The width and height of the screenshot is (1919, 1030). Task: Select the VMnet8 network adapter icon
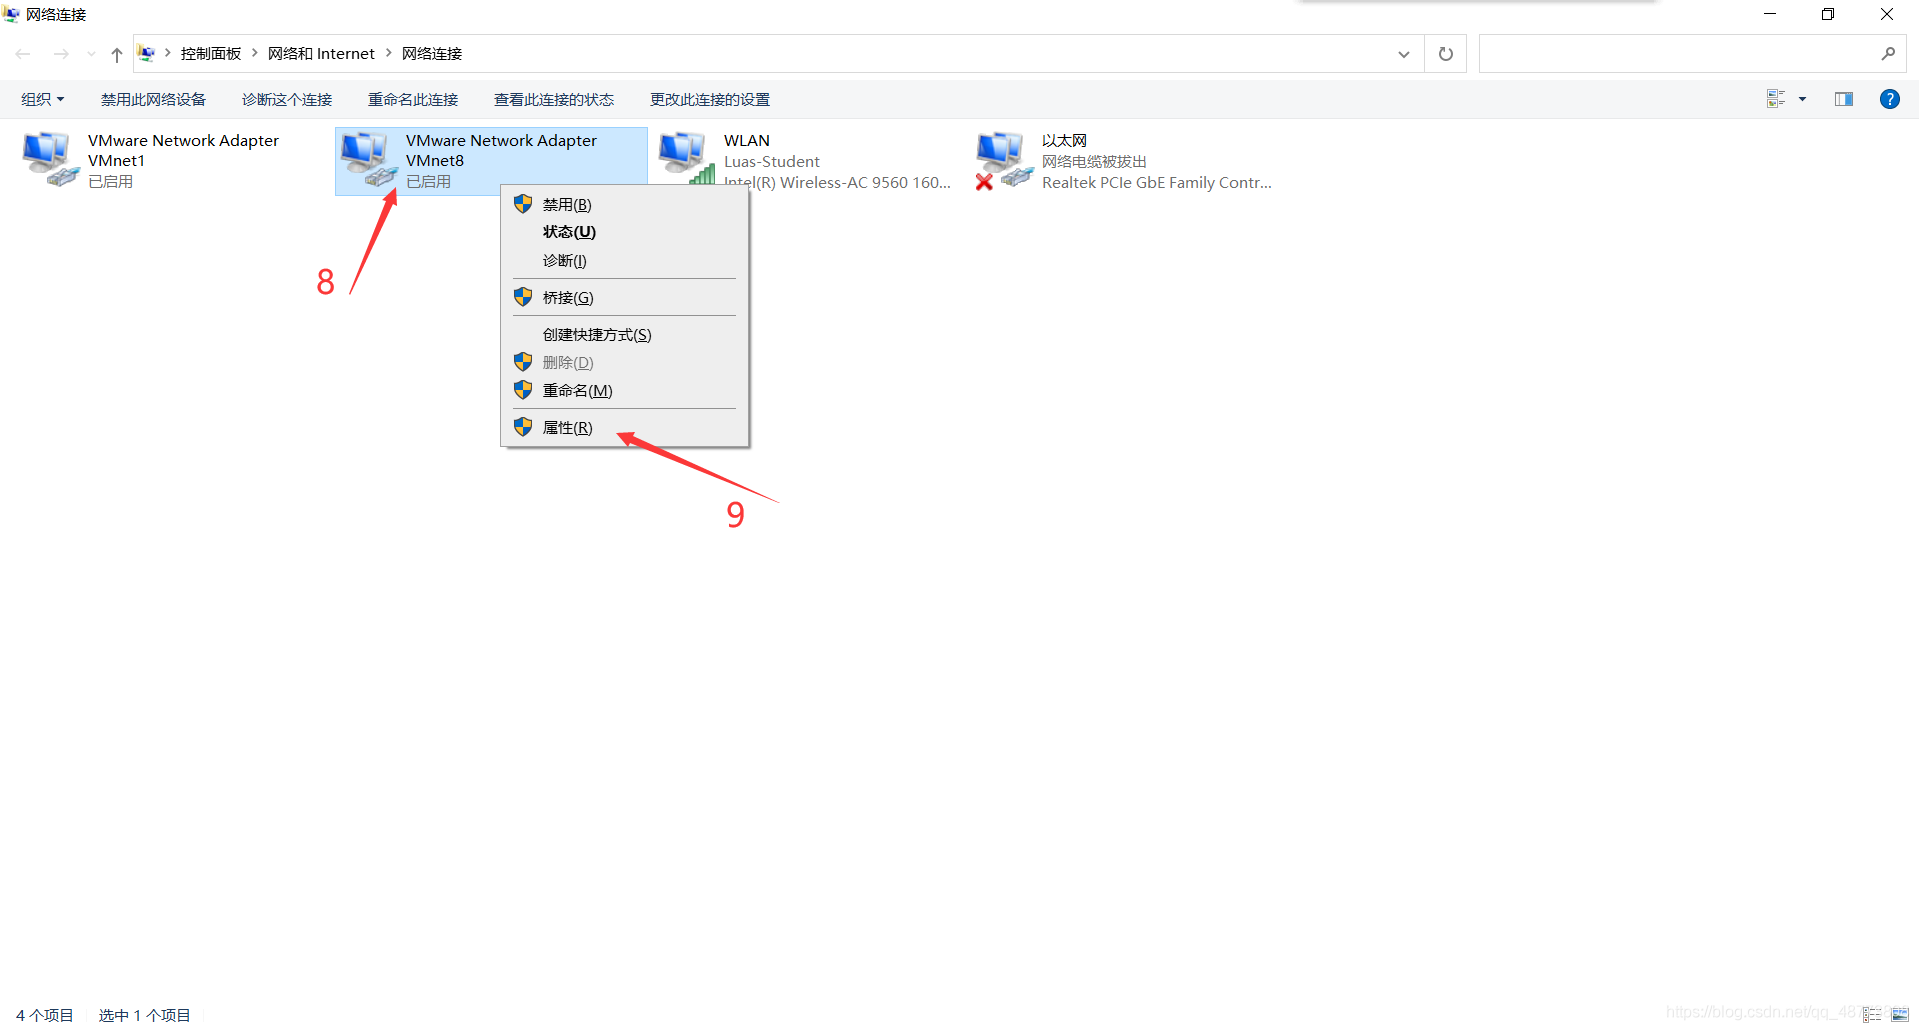tap(368, 160)
